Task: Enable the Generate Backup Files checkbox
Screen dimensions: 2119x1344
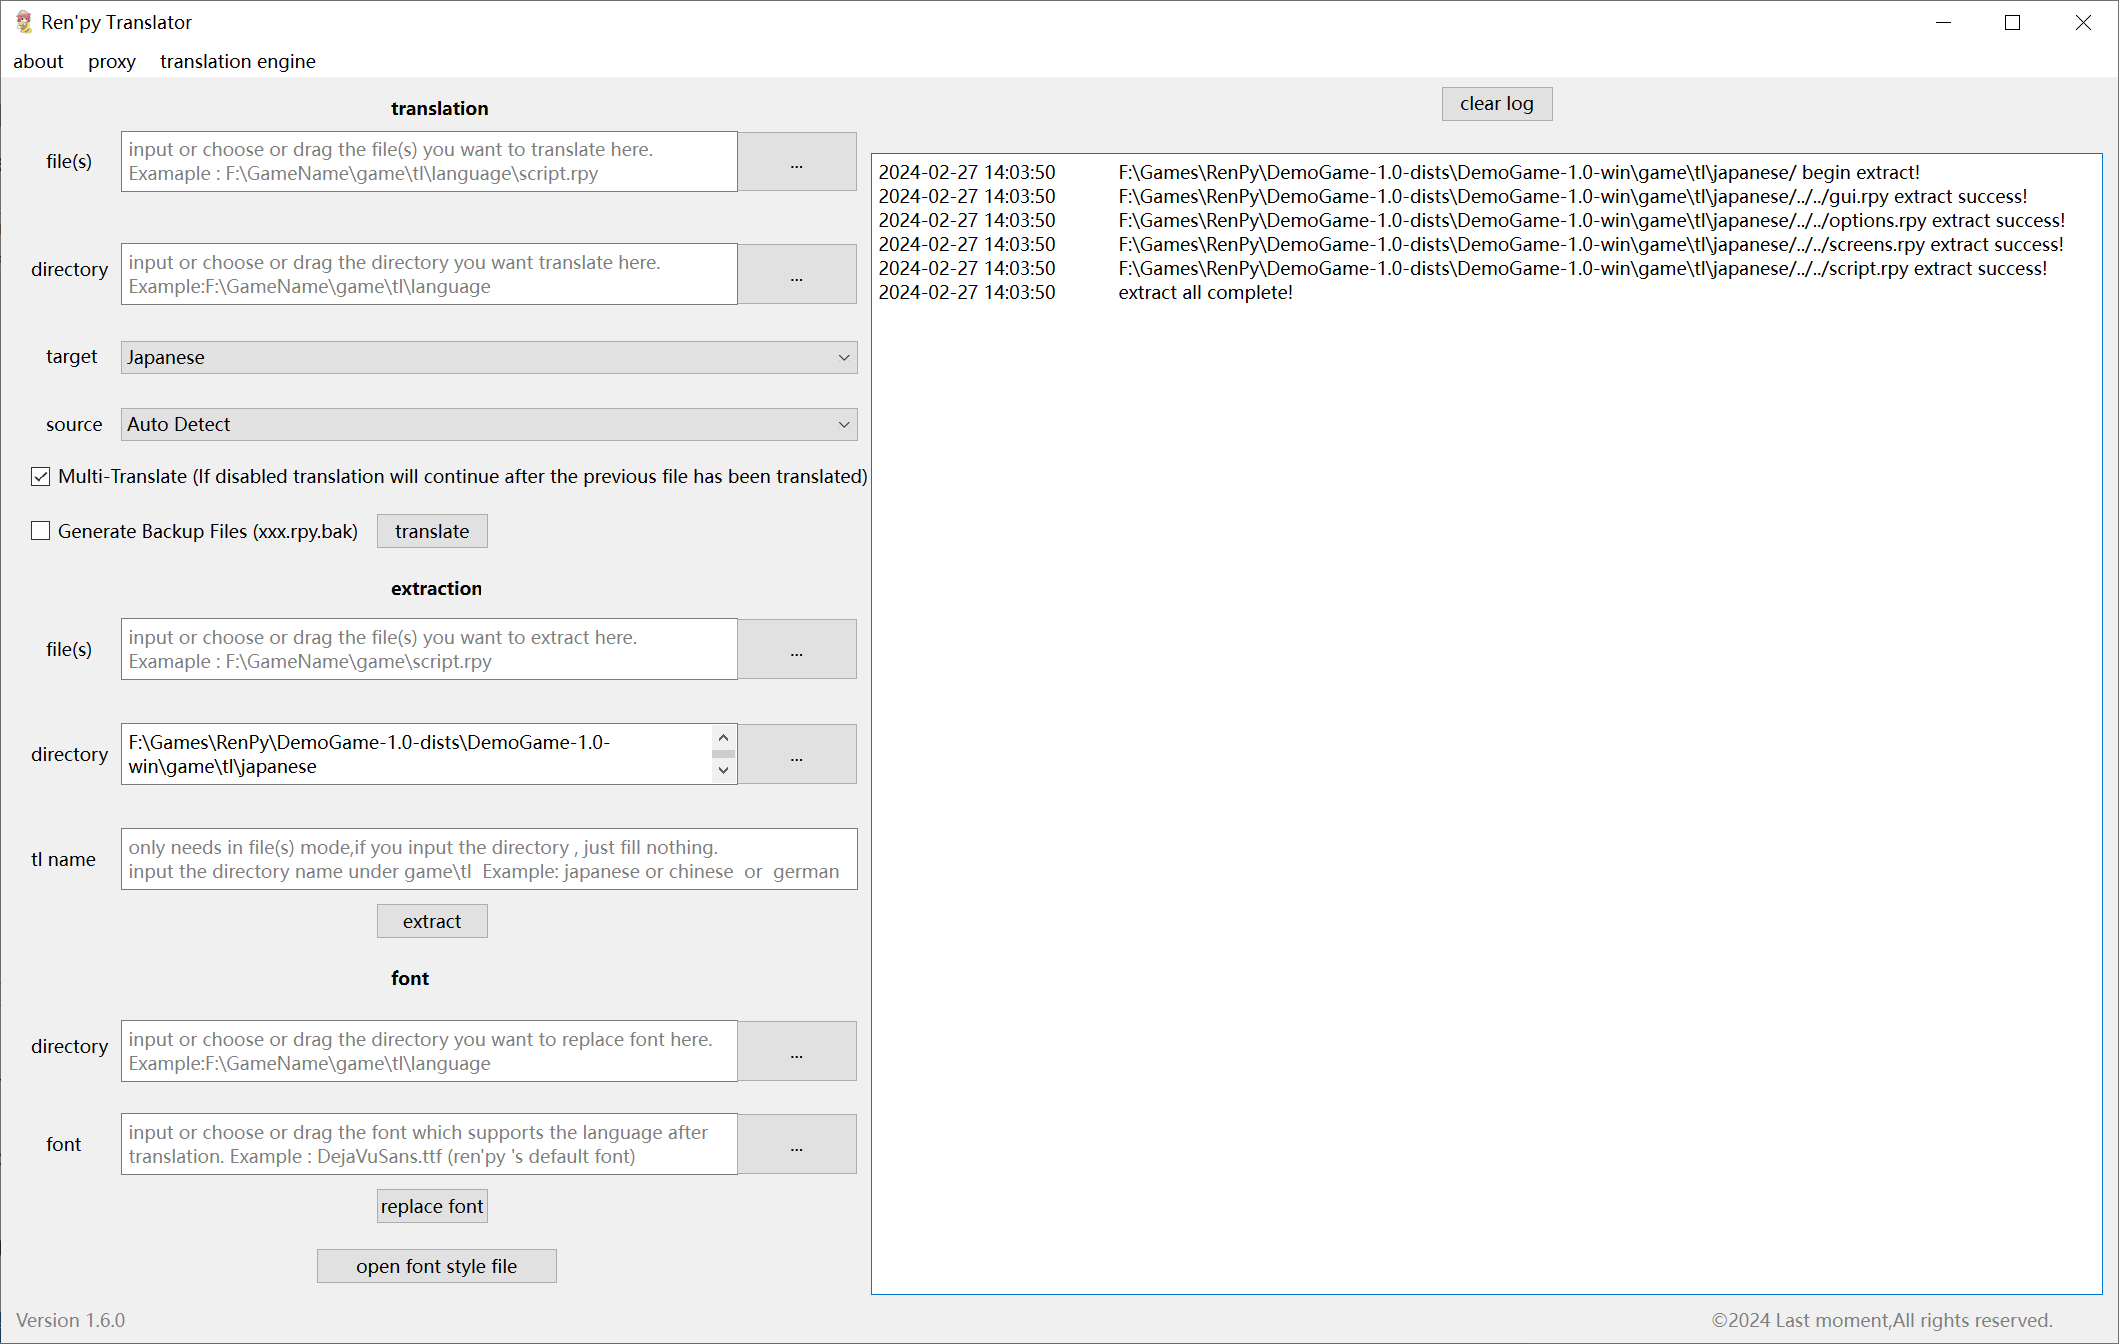Action: tap(40, 531)
